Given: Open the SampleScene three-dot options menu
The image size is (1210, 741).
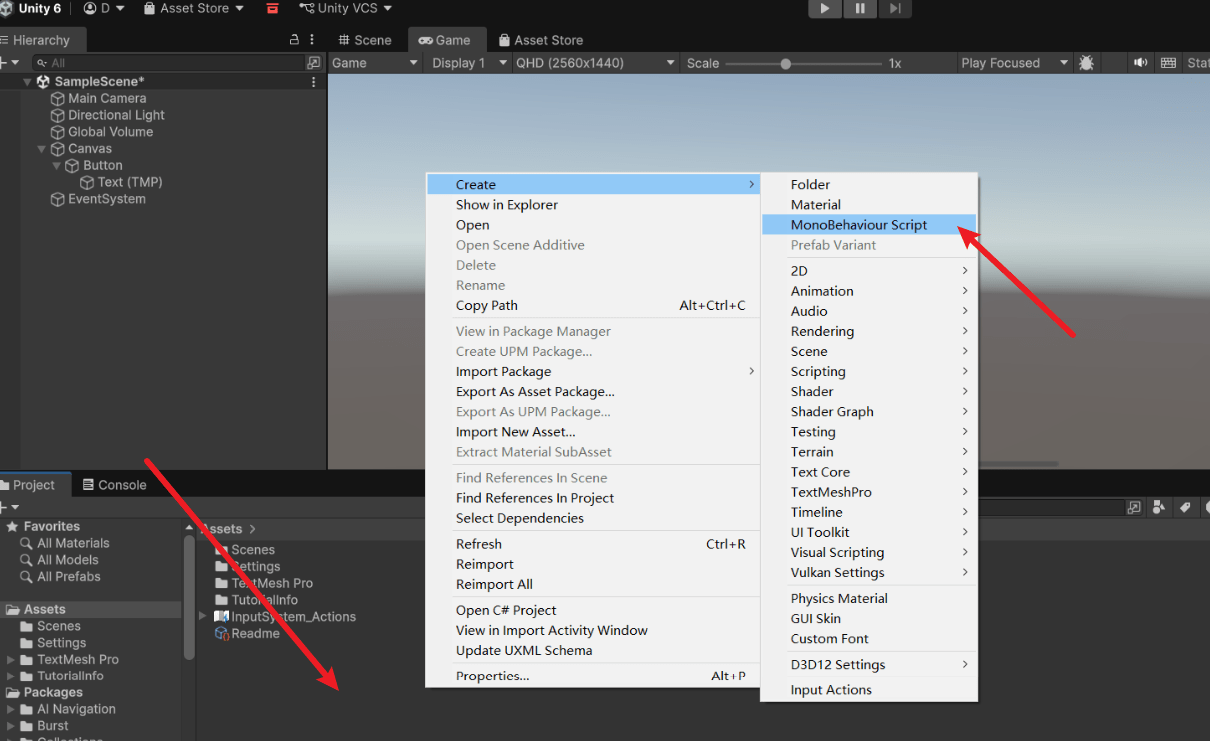Looking at the screenshot, I should (314, 82).
